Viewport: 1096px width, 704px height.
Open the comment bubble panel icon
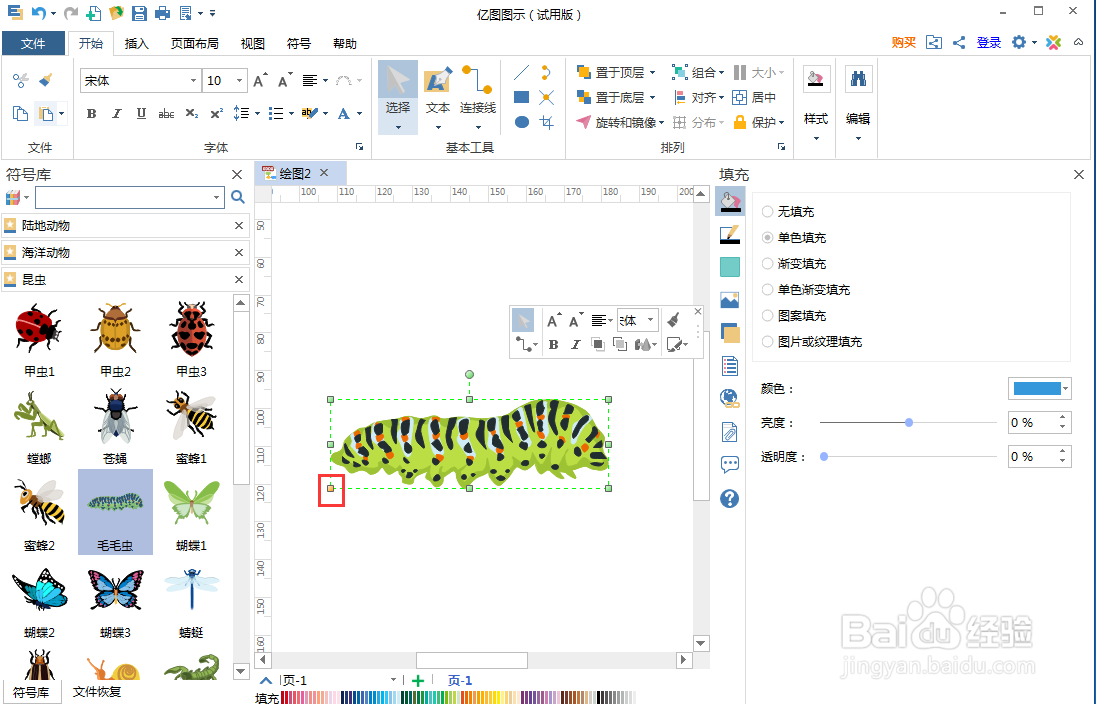730,464
